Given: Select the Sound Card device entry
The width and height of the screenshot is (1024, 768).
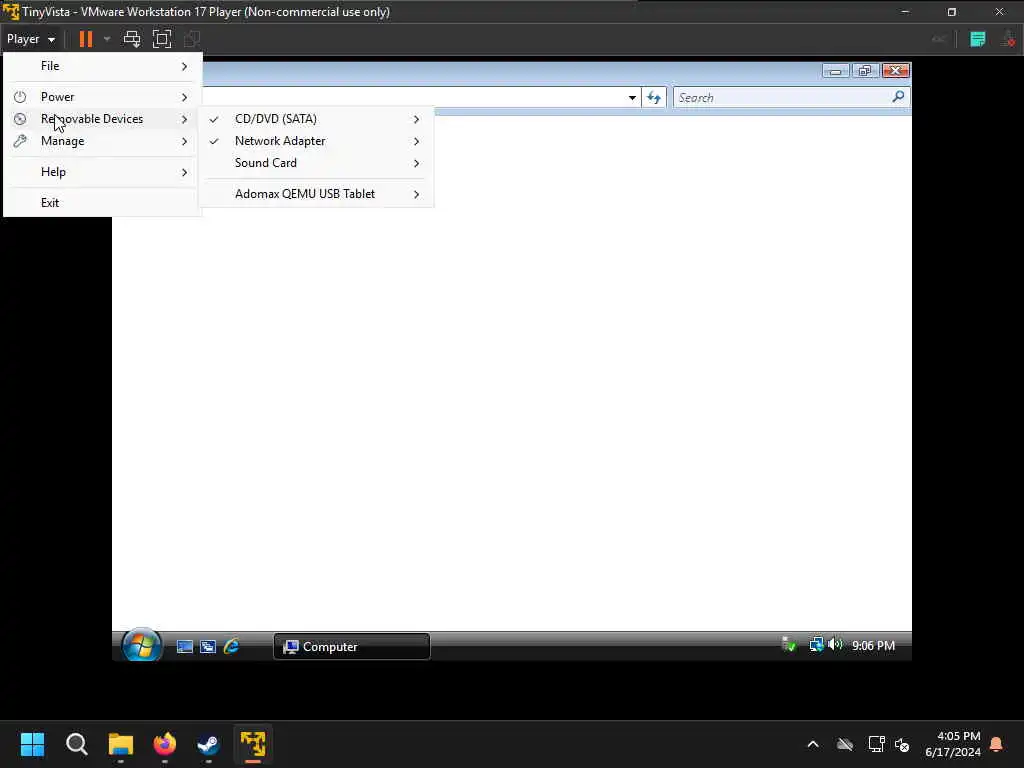Looking at the screenshot, I should pos(316,163).
